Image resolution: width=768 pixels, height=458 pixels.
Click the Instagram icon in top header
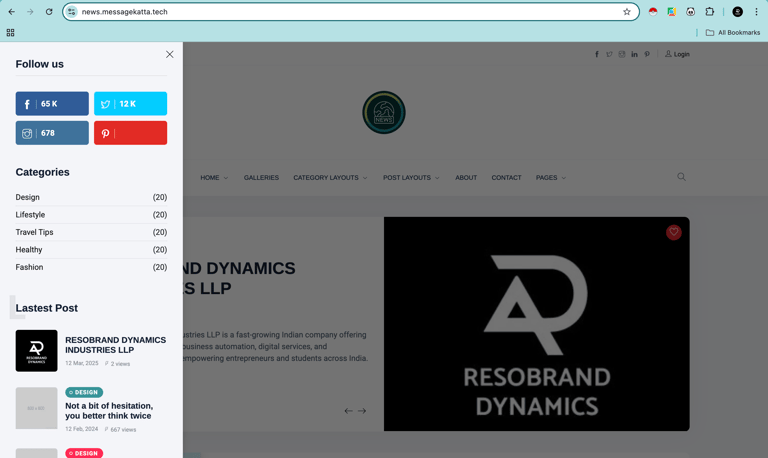coord(622,54)
